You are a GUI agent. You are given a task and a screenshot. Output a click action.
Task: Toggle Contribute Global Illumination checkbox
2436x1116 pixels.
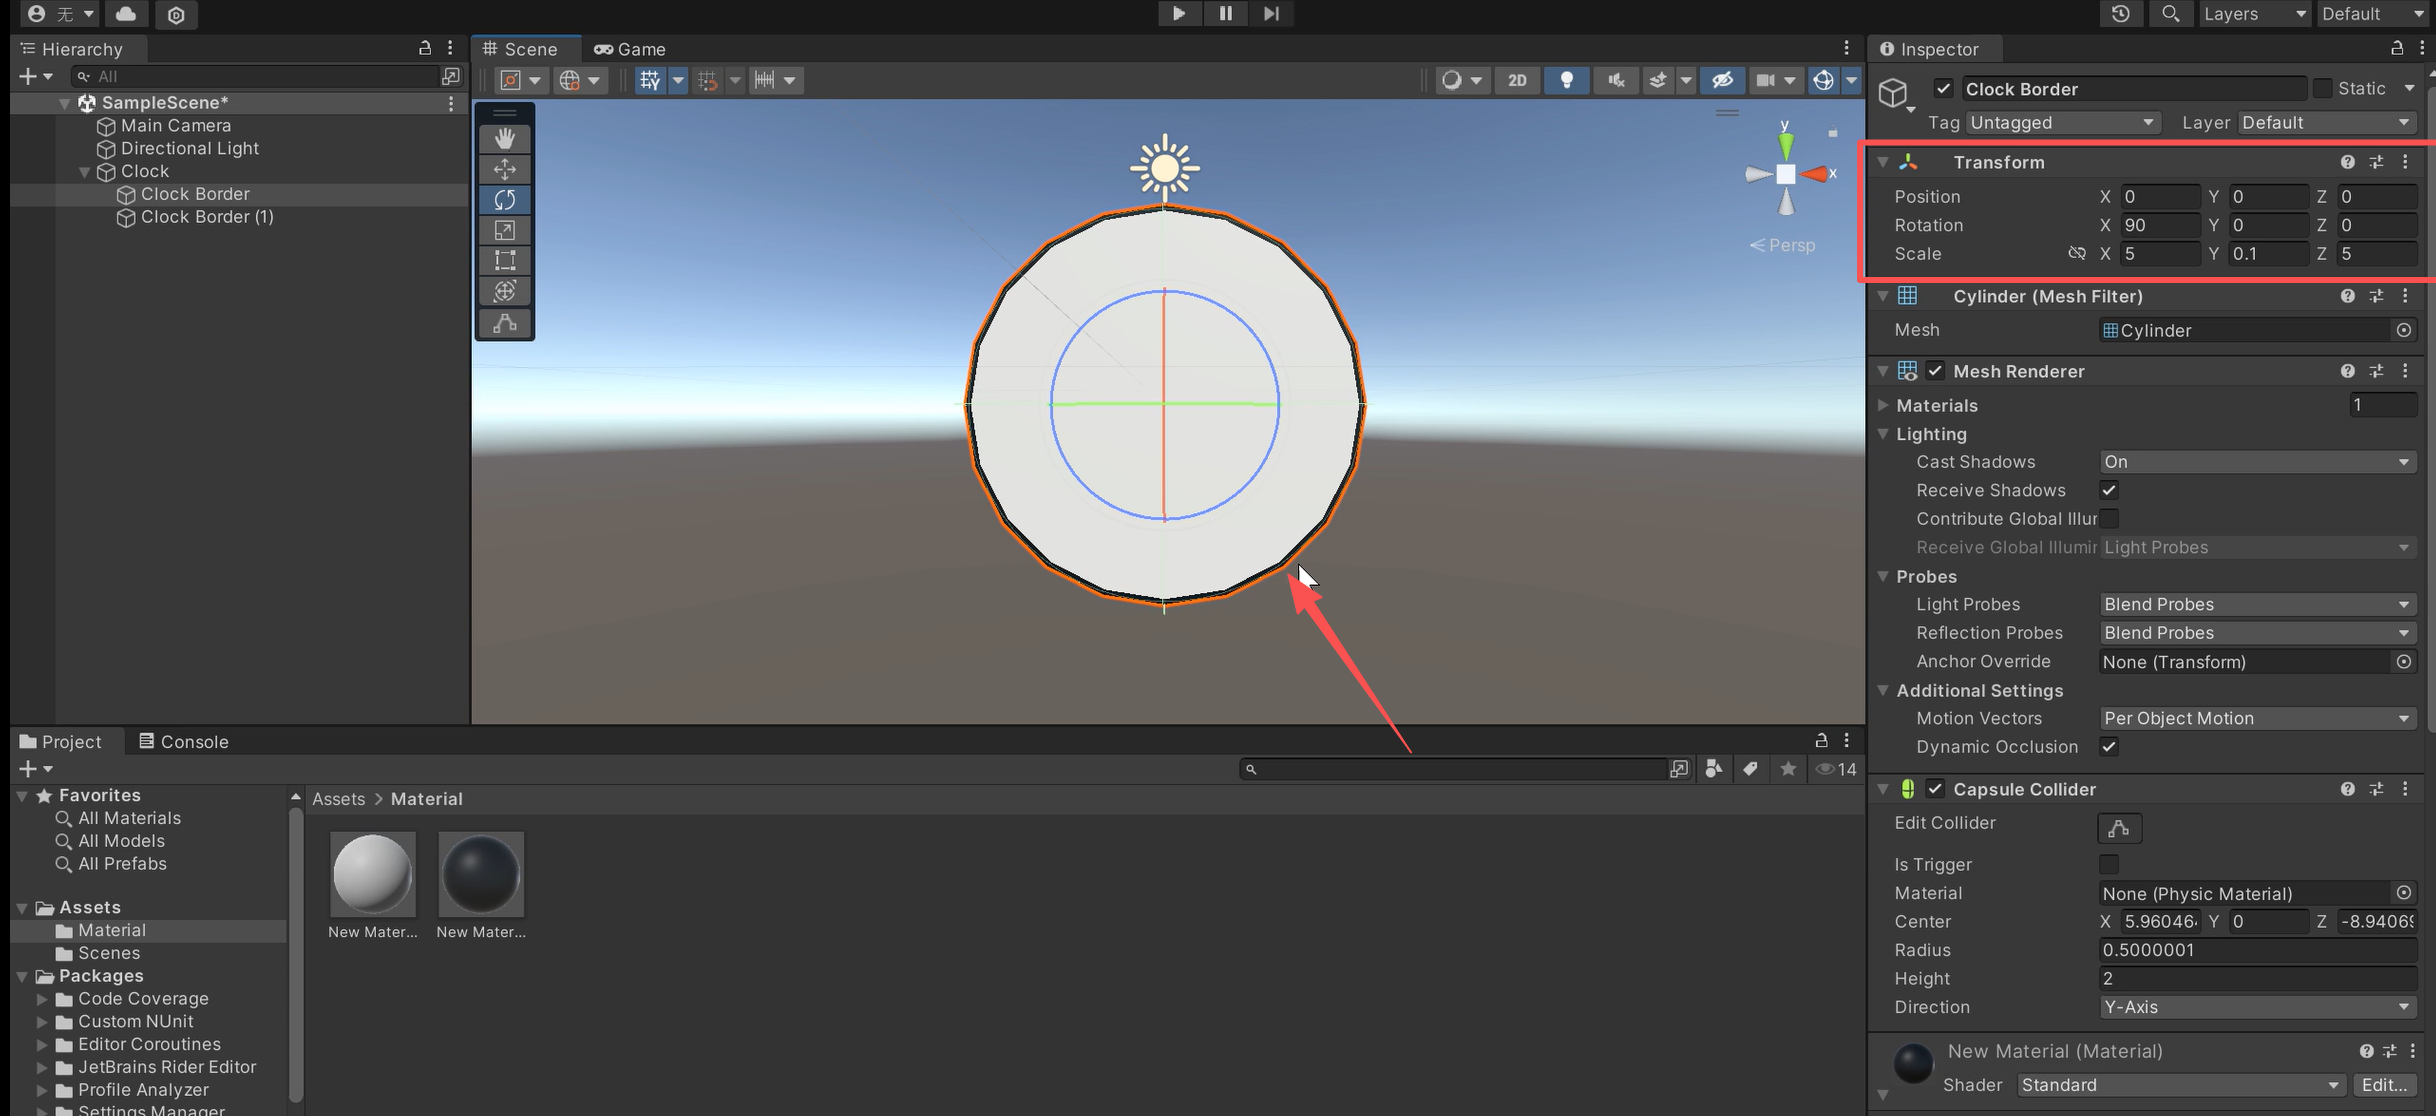pyautogui.click(x=2109, y=519)
